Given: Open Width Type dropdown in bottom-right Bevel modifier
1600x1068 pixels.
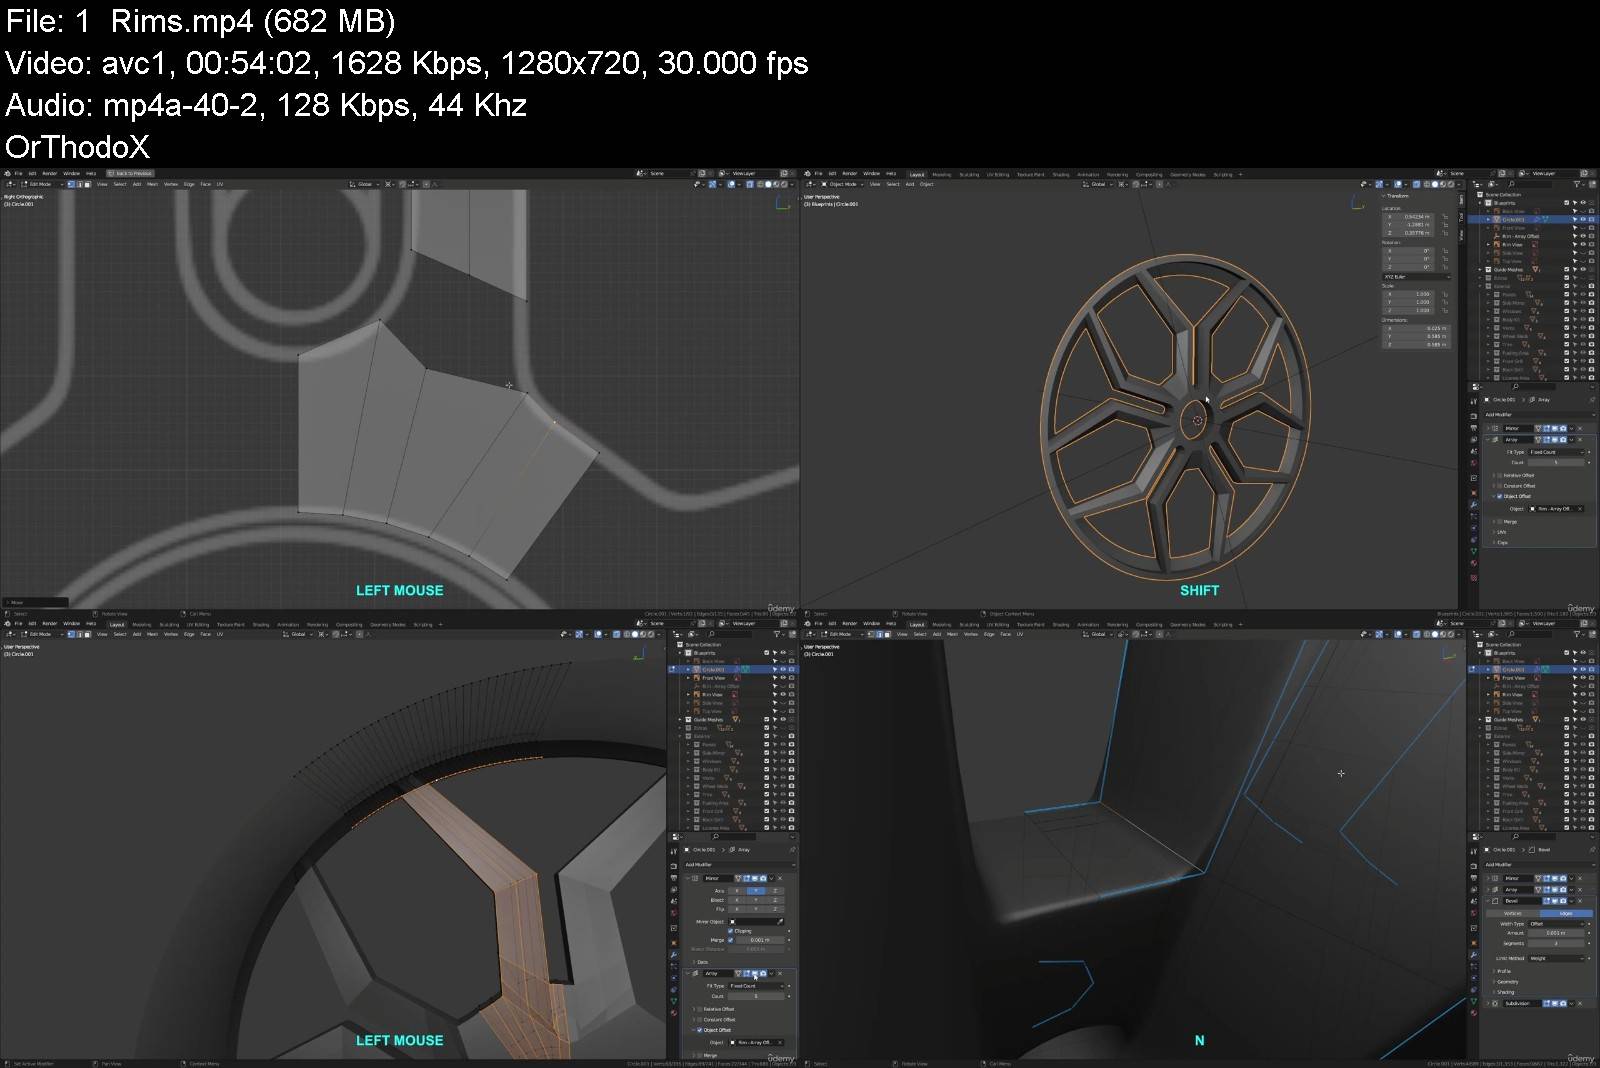Looking at the screenshot, I should pyautogui.click(x=1556, y=924).
